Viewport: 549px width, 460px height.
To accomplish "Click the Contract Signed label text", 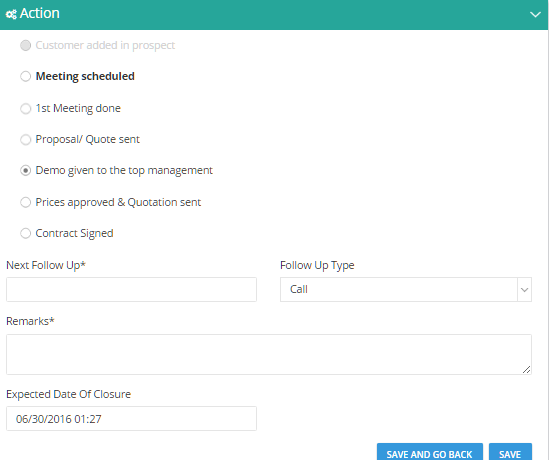I will [x=74, y=234].
